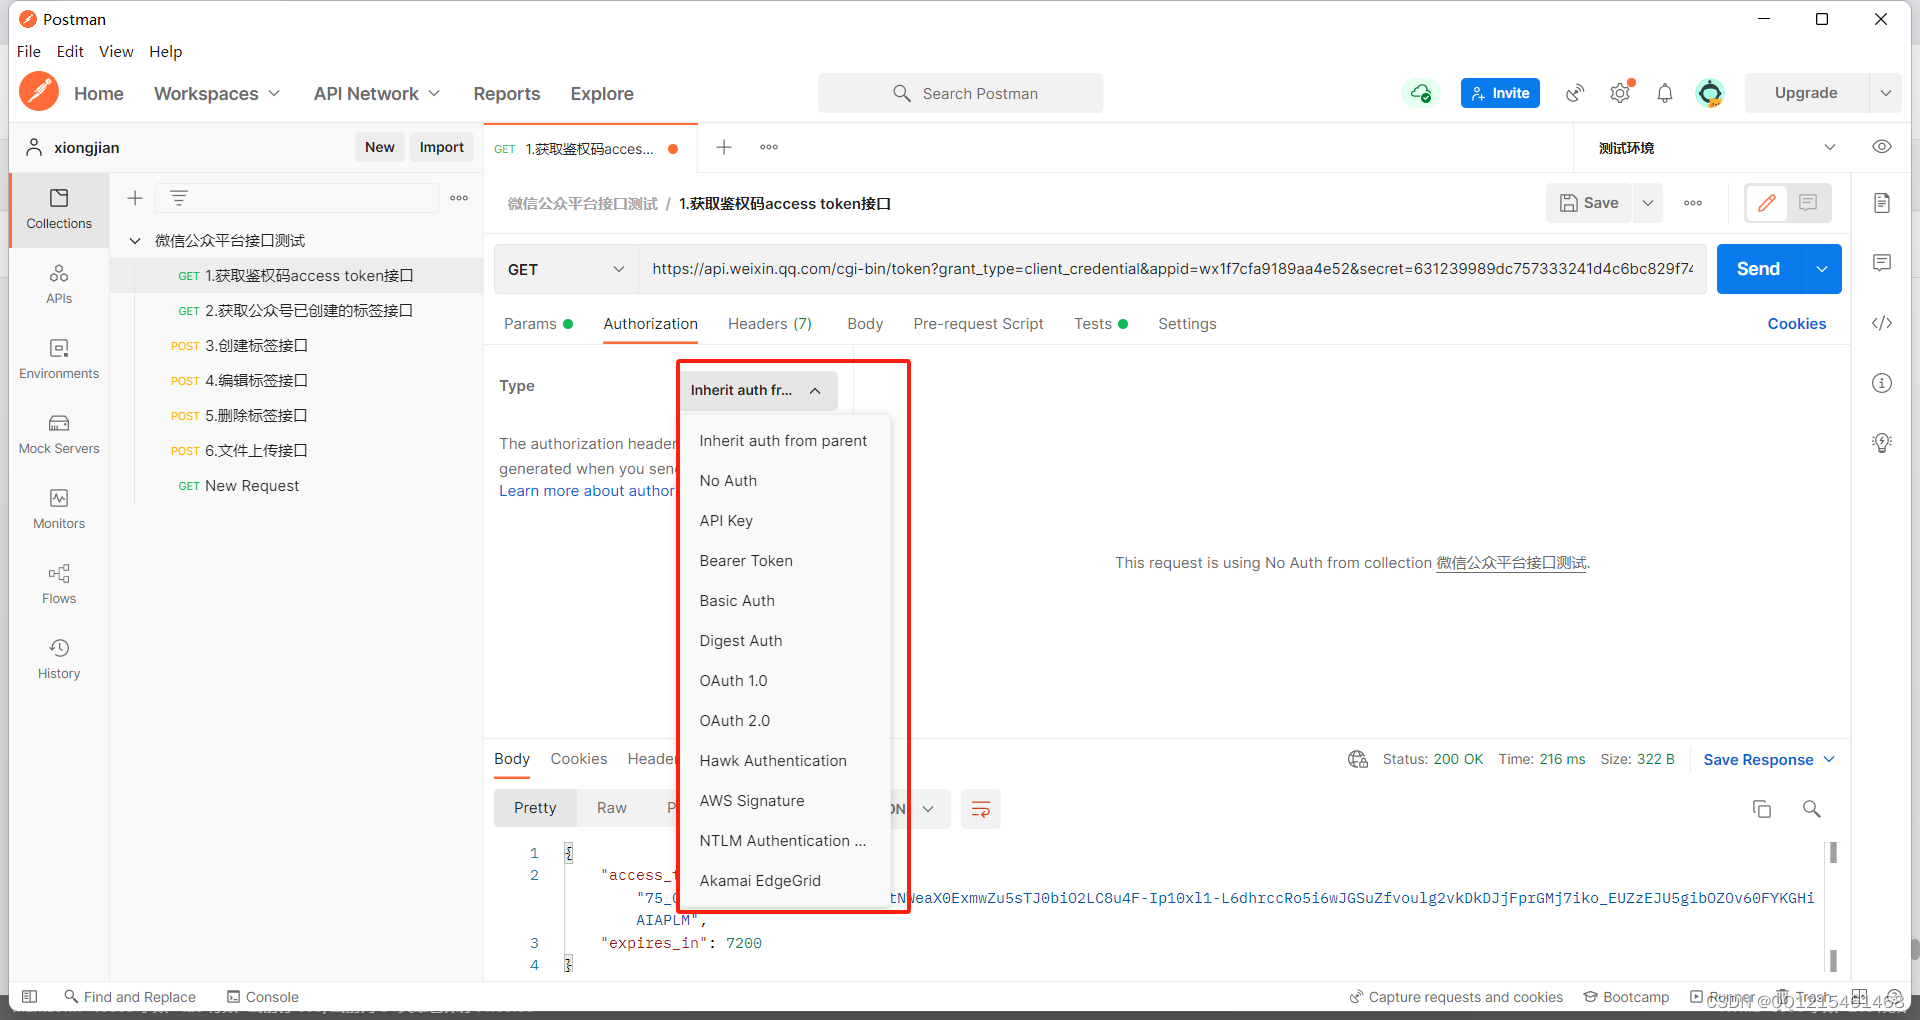This screenshot has width=1920, height=1020.
Task: Collapse the auth Type dropdown
Action: (758, 390)
